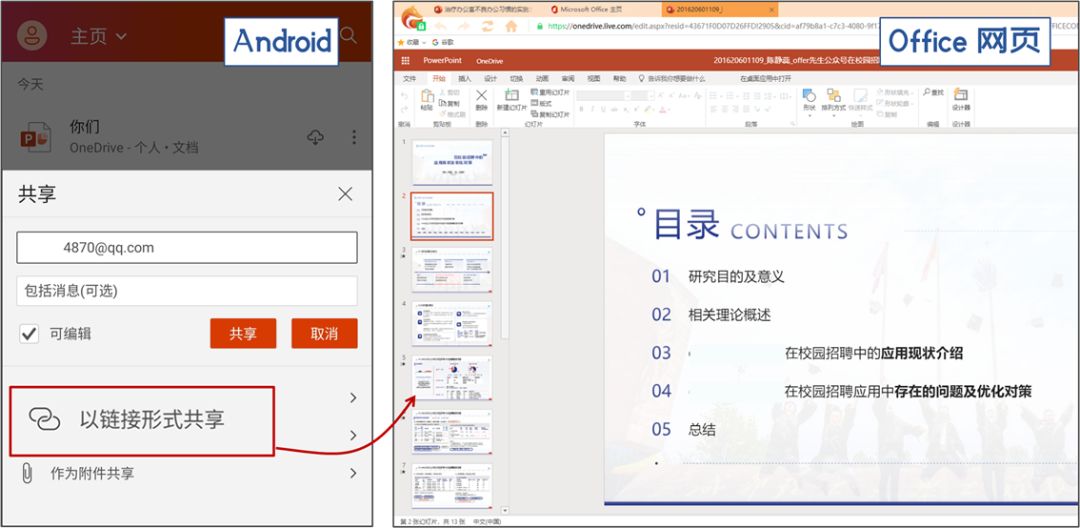The width and height of the screenshot is (1080, 528).
Task: Click 重用幻灯片 in the ribbon
Action: [x=550, y=92]
